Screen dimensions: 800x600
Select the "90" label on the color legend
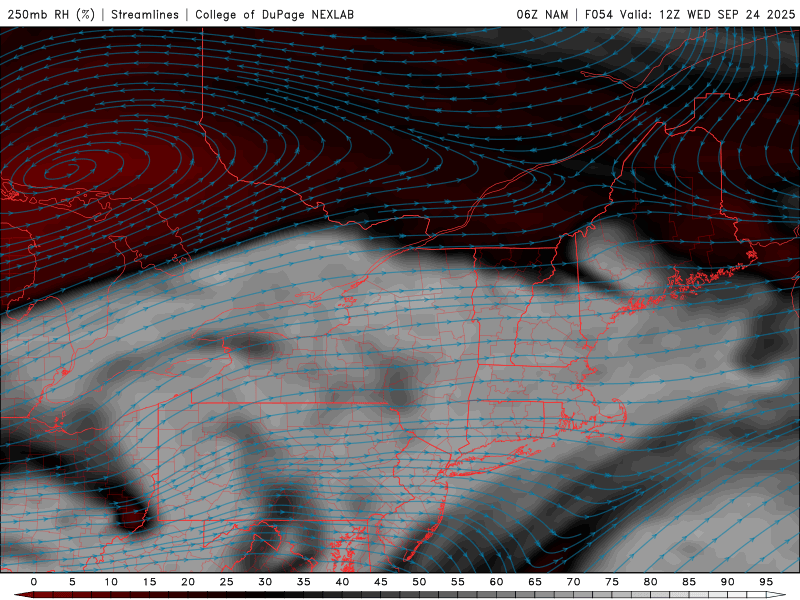(x=728, y=582)
